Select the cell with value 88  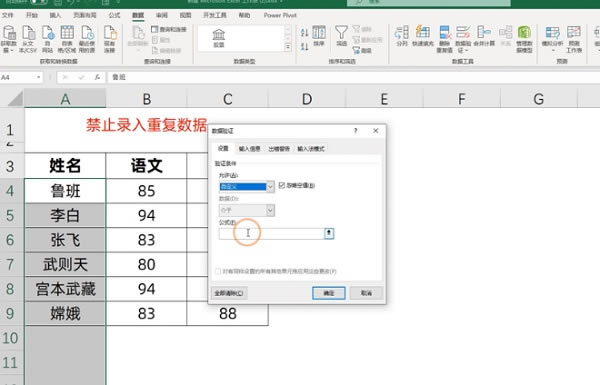point(228,313)
